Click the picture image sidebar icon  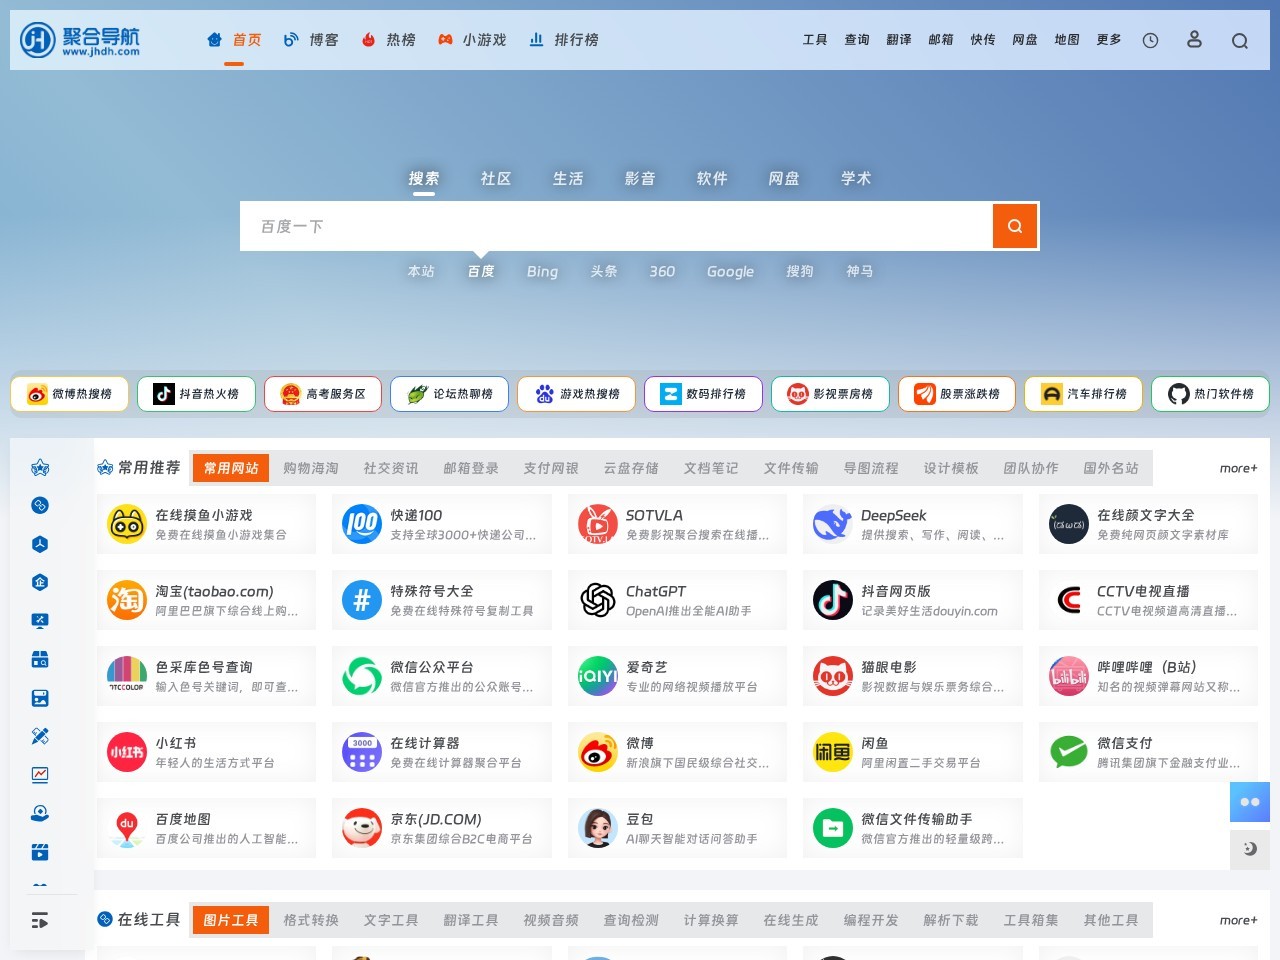[40, 698]
